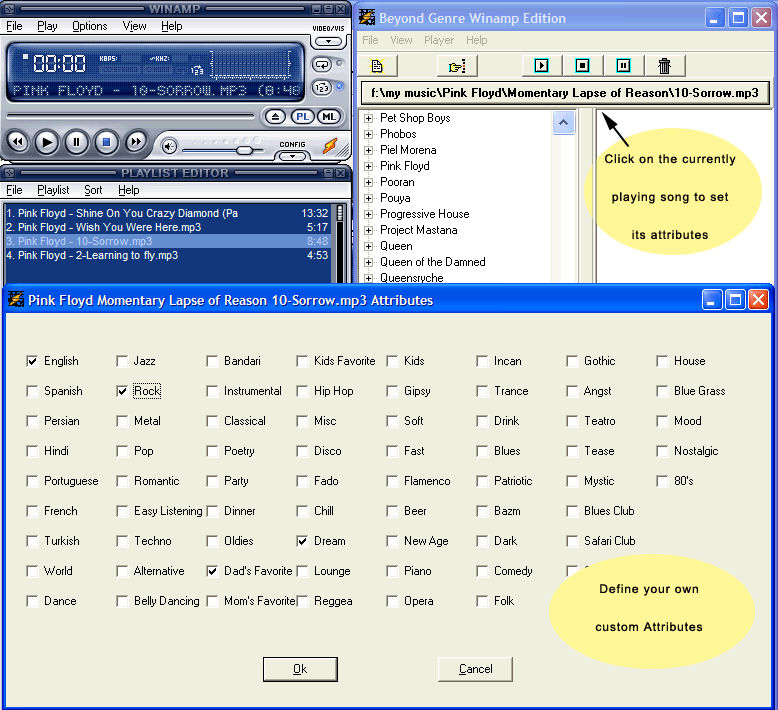Image resolution: width=778 pixels, height=710 pixels.
Task: Check the Gothic checkbox
Action: coord(572,361)
